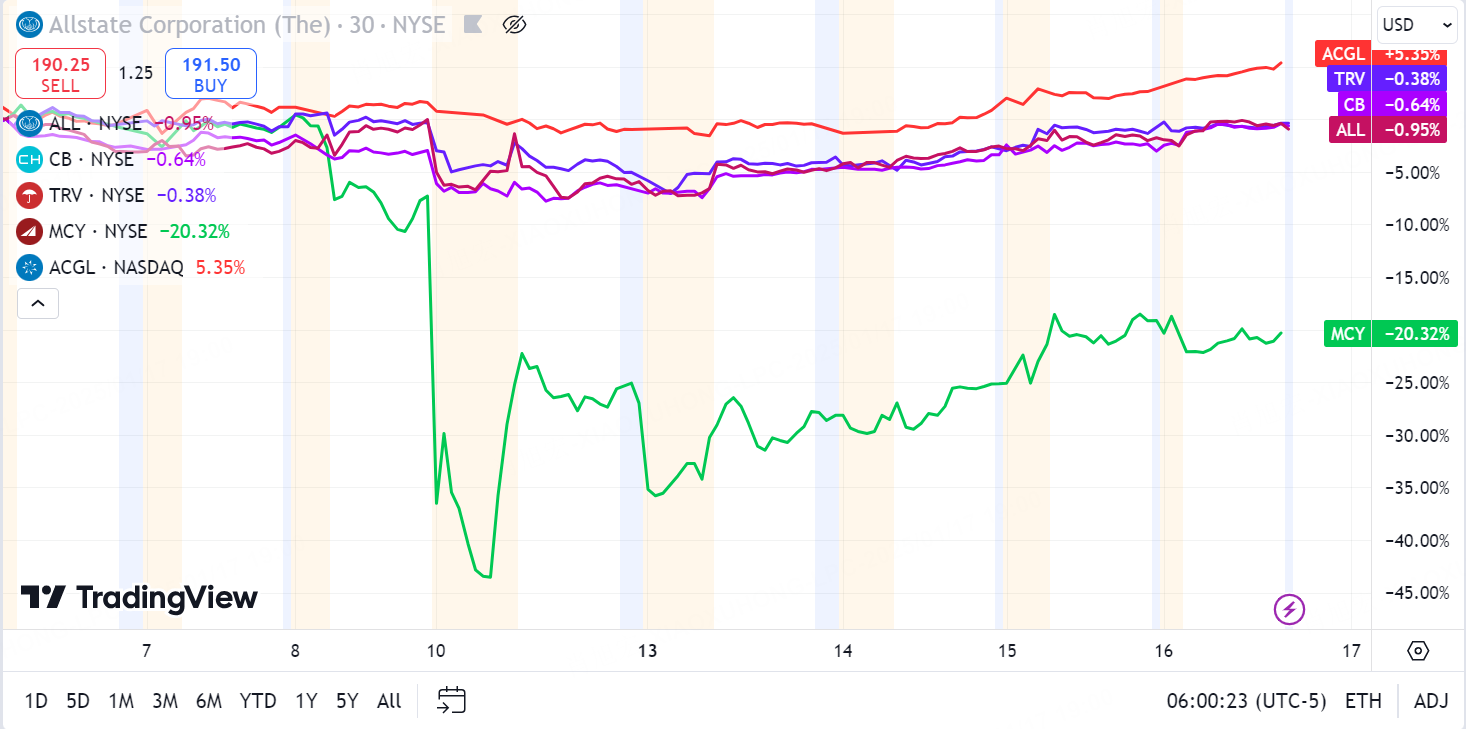1466x729 pixels.
Task: Click the 16 date label on time axis
Action: pos(1163,651)
